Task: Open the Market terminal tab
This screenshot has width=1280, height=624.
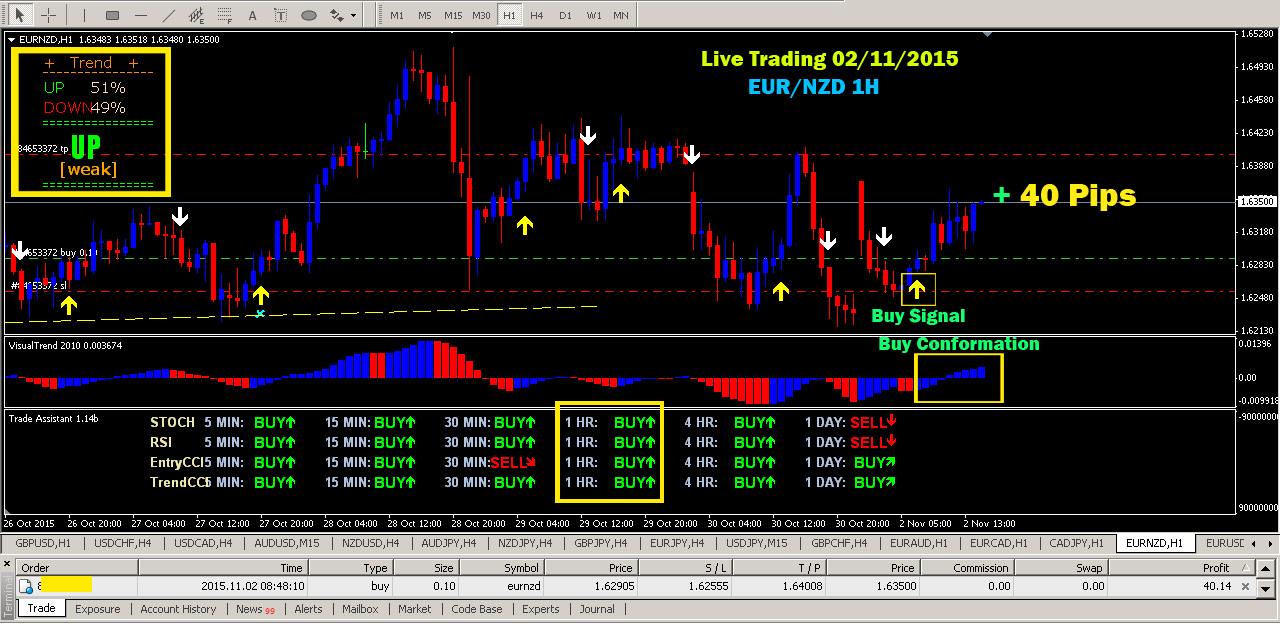Action: 414,608
